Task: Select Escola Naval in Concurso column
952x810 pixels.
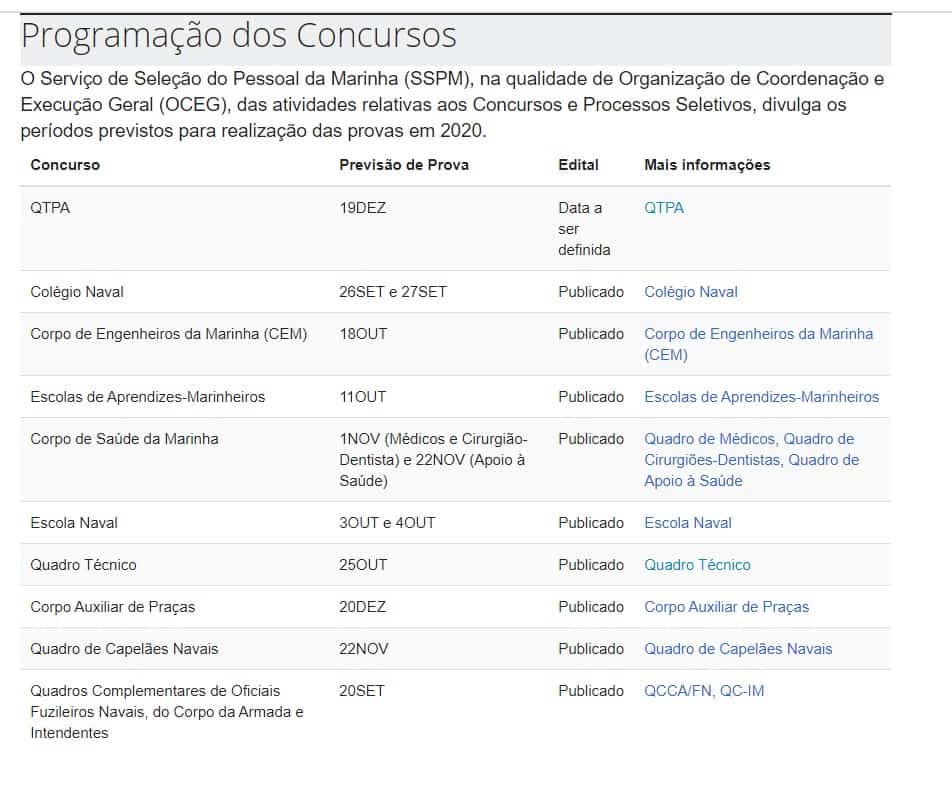Action: tap(74, 523)
